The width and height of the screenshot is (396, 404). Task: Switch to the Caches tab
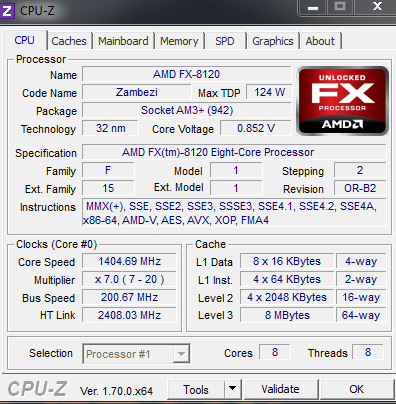(69, 41)
